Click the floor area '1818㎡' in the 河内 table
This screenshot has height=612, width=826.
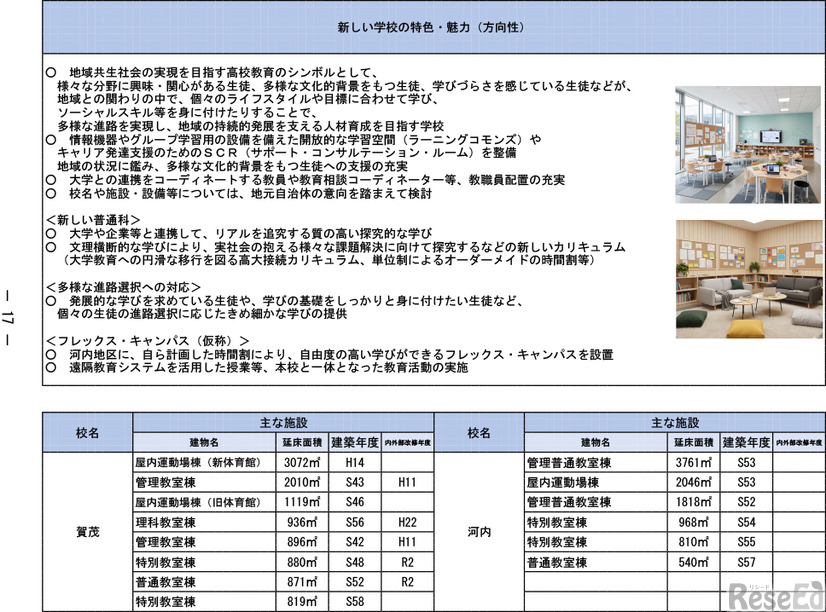click(x=694, y=502)
